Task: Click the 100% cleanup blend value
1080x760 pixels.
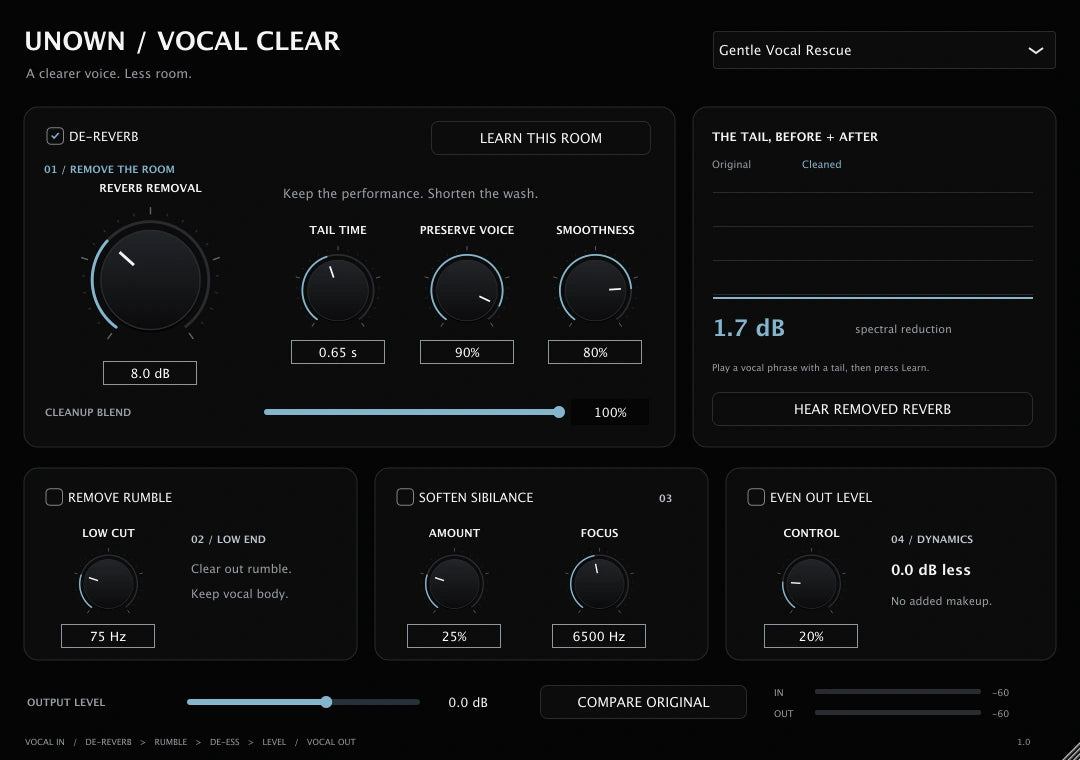Action: 610,412
